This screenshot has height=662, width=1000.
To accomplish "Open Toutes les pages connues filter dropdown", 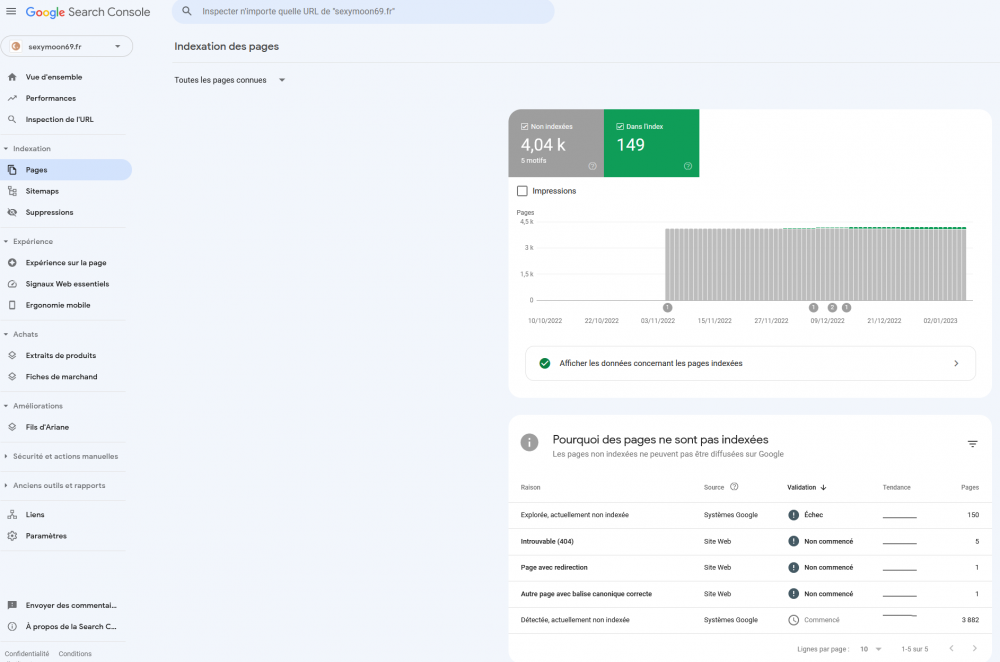I will 230,80.
